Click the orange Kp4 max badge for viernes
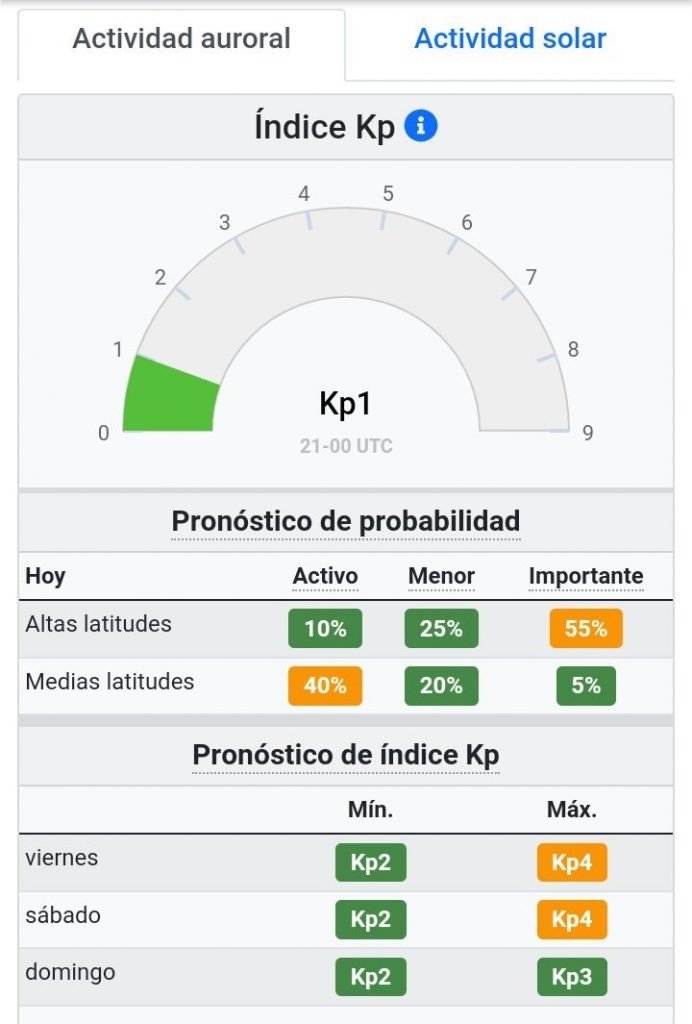Screen dimensions: 692x1024 571,863
